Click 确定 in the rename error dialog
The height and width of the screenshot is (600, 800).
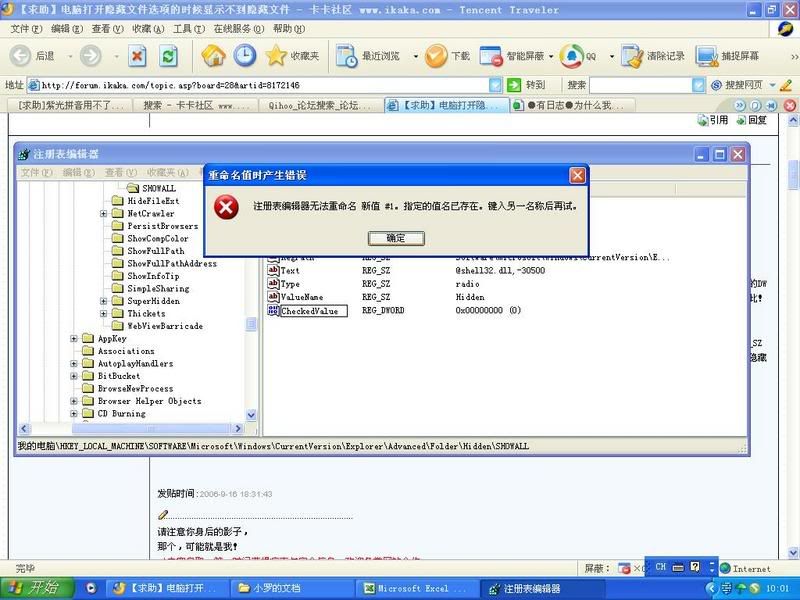tap(396, 238)
